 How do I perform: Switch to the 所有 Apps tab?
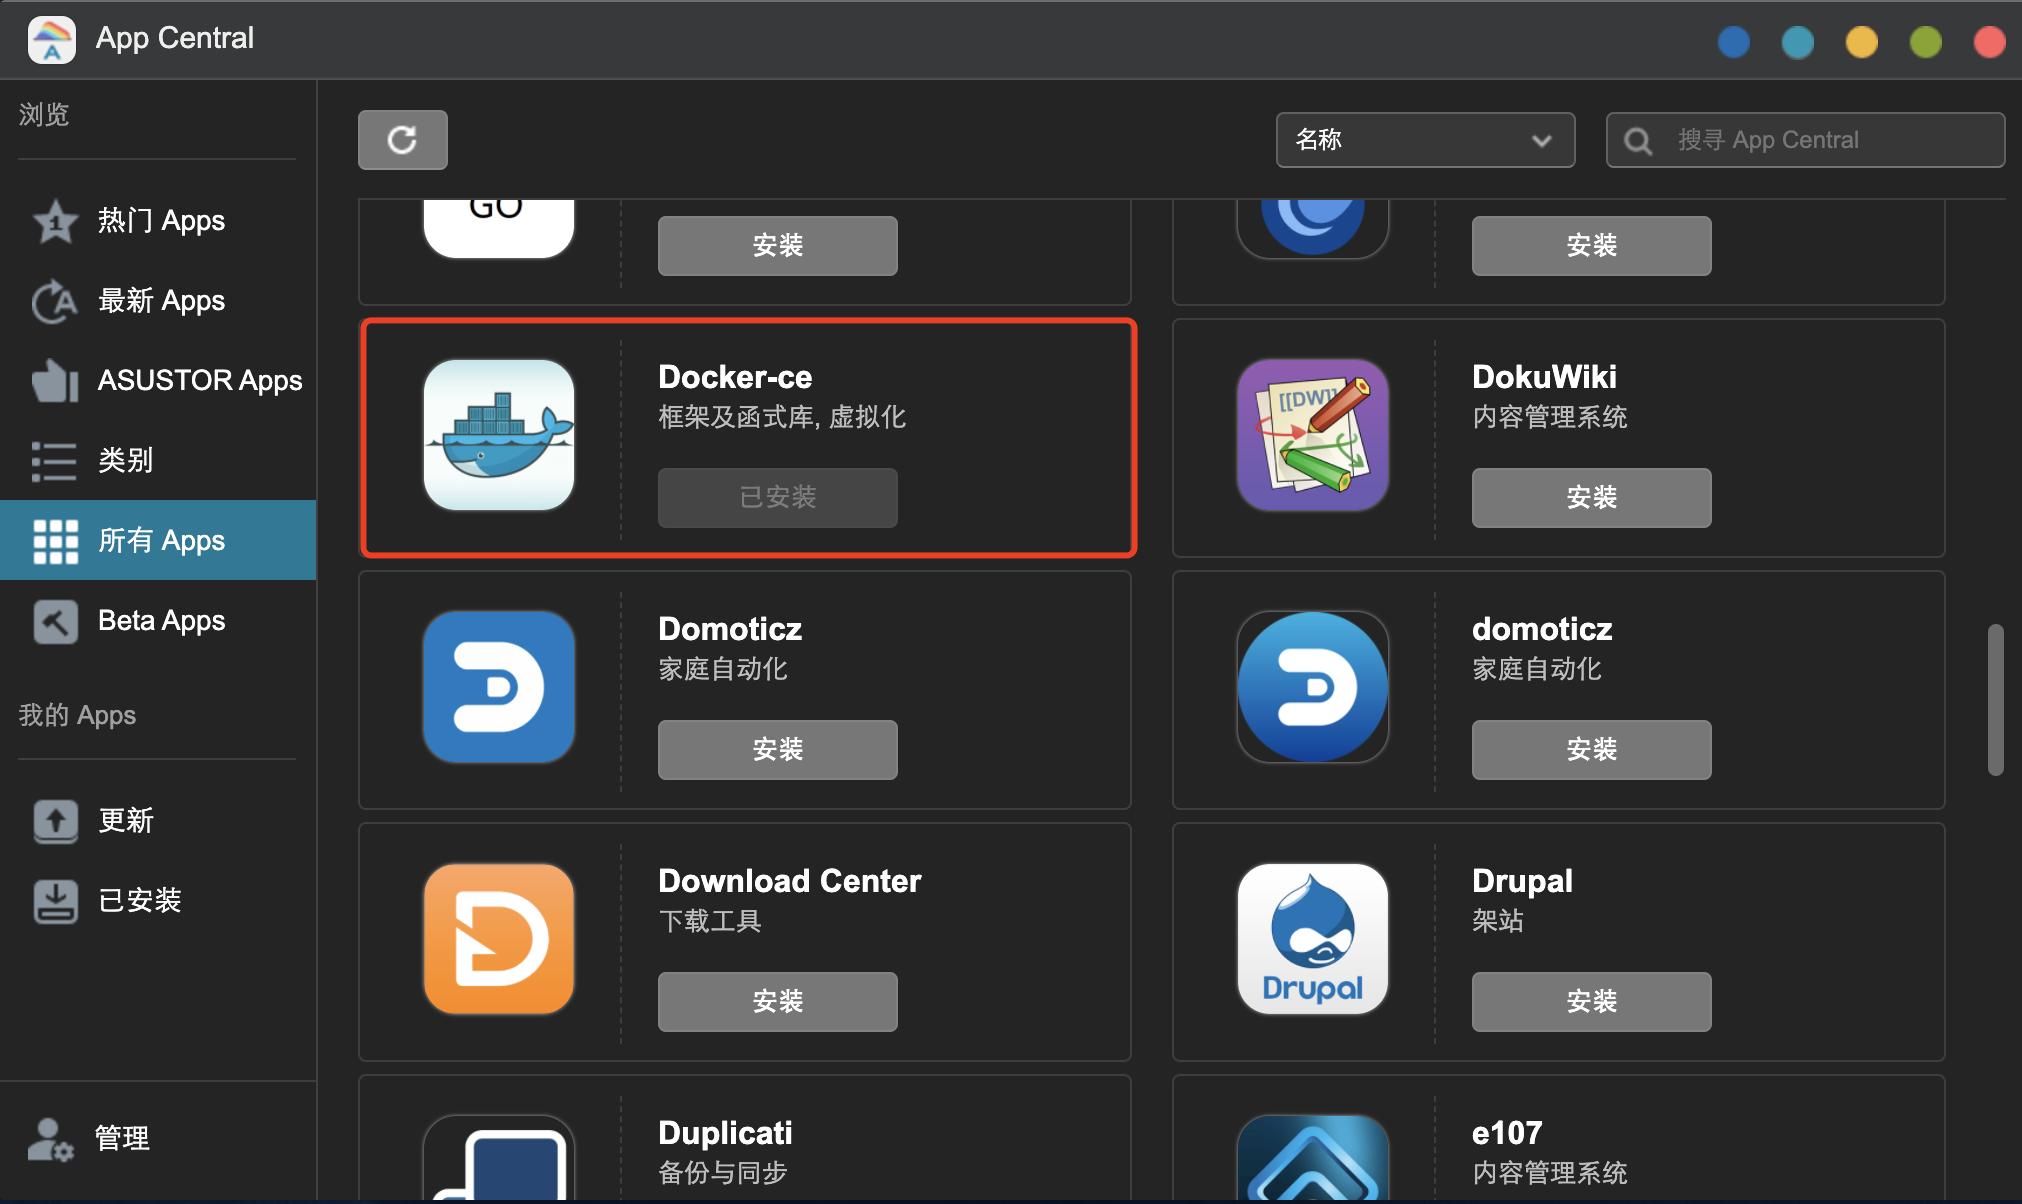(x=161, y=540)
